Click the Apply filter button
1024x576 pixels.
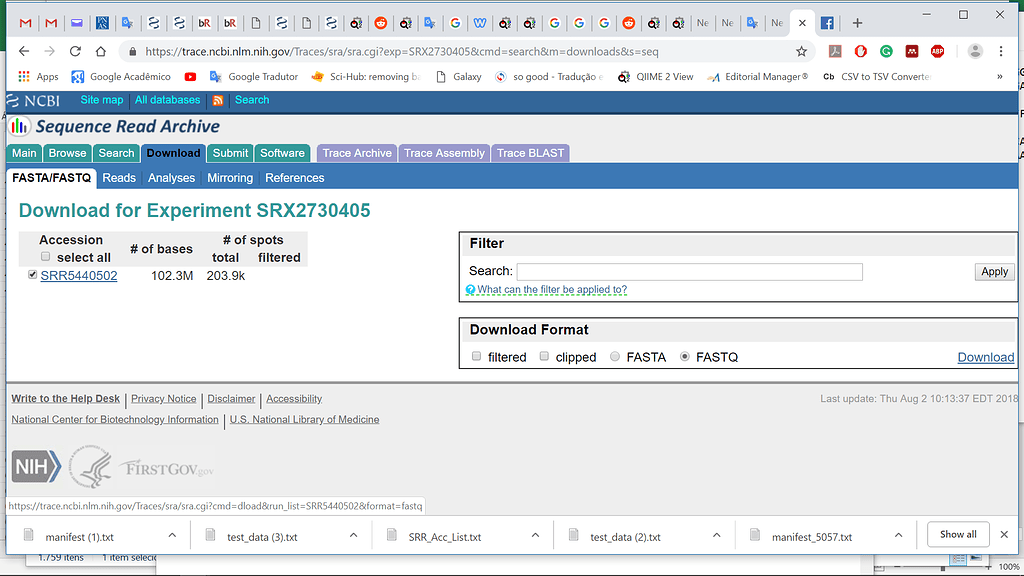pos(995,272)
